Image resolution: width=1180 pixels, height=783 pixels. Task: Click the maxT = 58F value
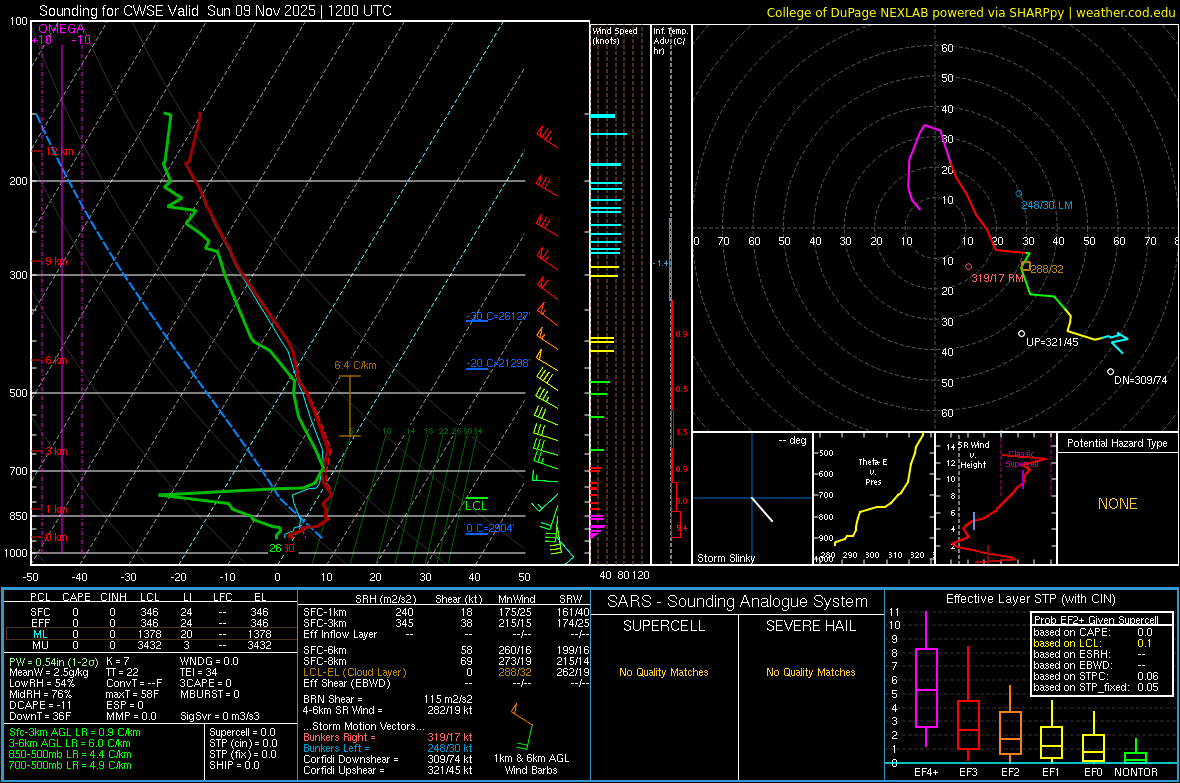click(132, 694)
